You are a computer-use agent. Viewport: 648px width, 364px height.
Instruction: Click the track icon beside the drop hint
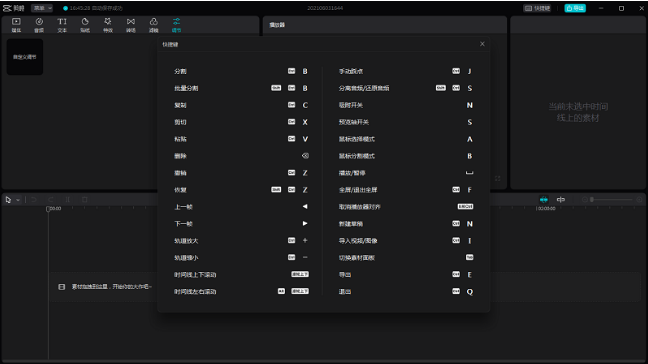tap(62, 287)
